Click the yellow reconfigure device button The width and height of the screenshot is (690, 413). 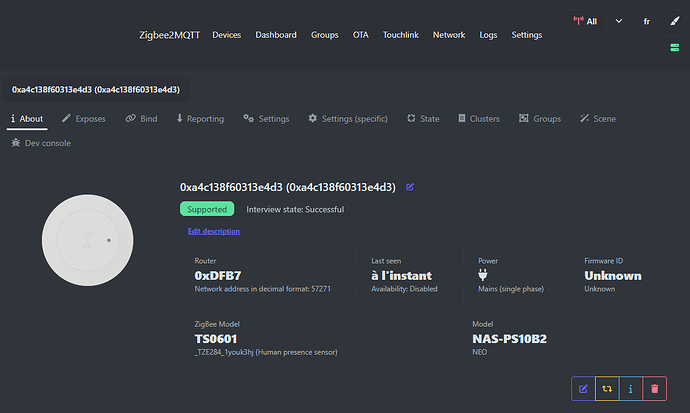click(x=607, y=388)
